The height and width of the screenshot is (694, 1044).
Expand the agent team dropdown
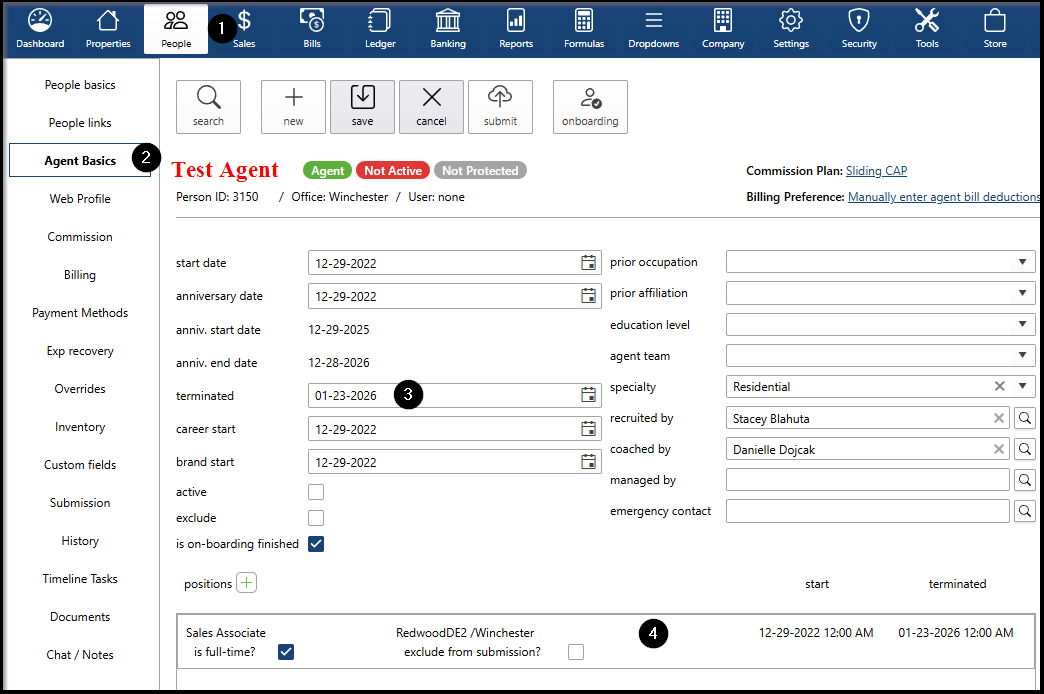pos(1021,355)
